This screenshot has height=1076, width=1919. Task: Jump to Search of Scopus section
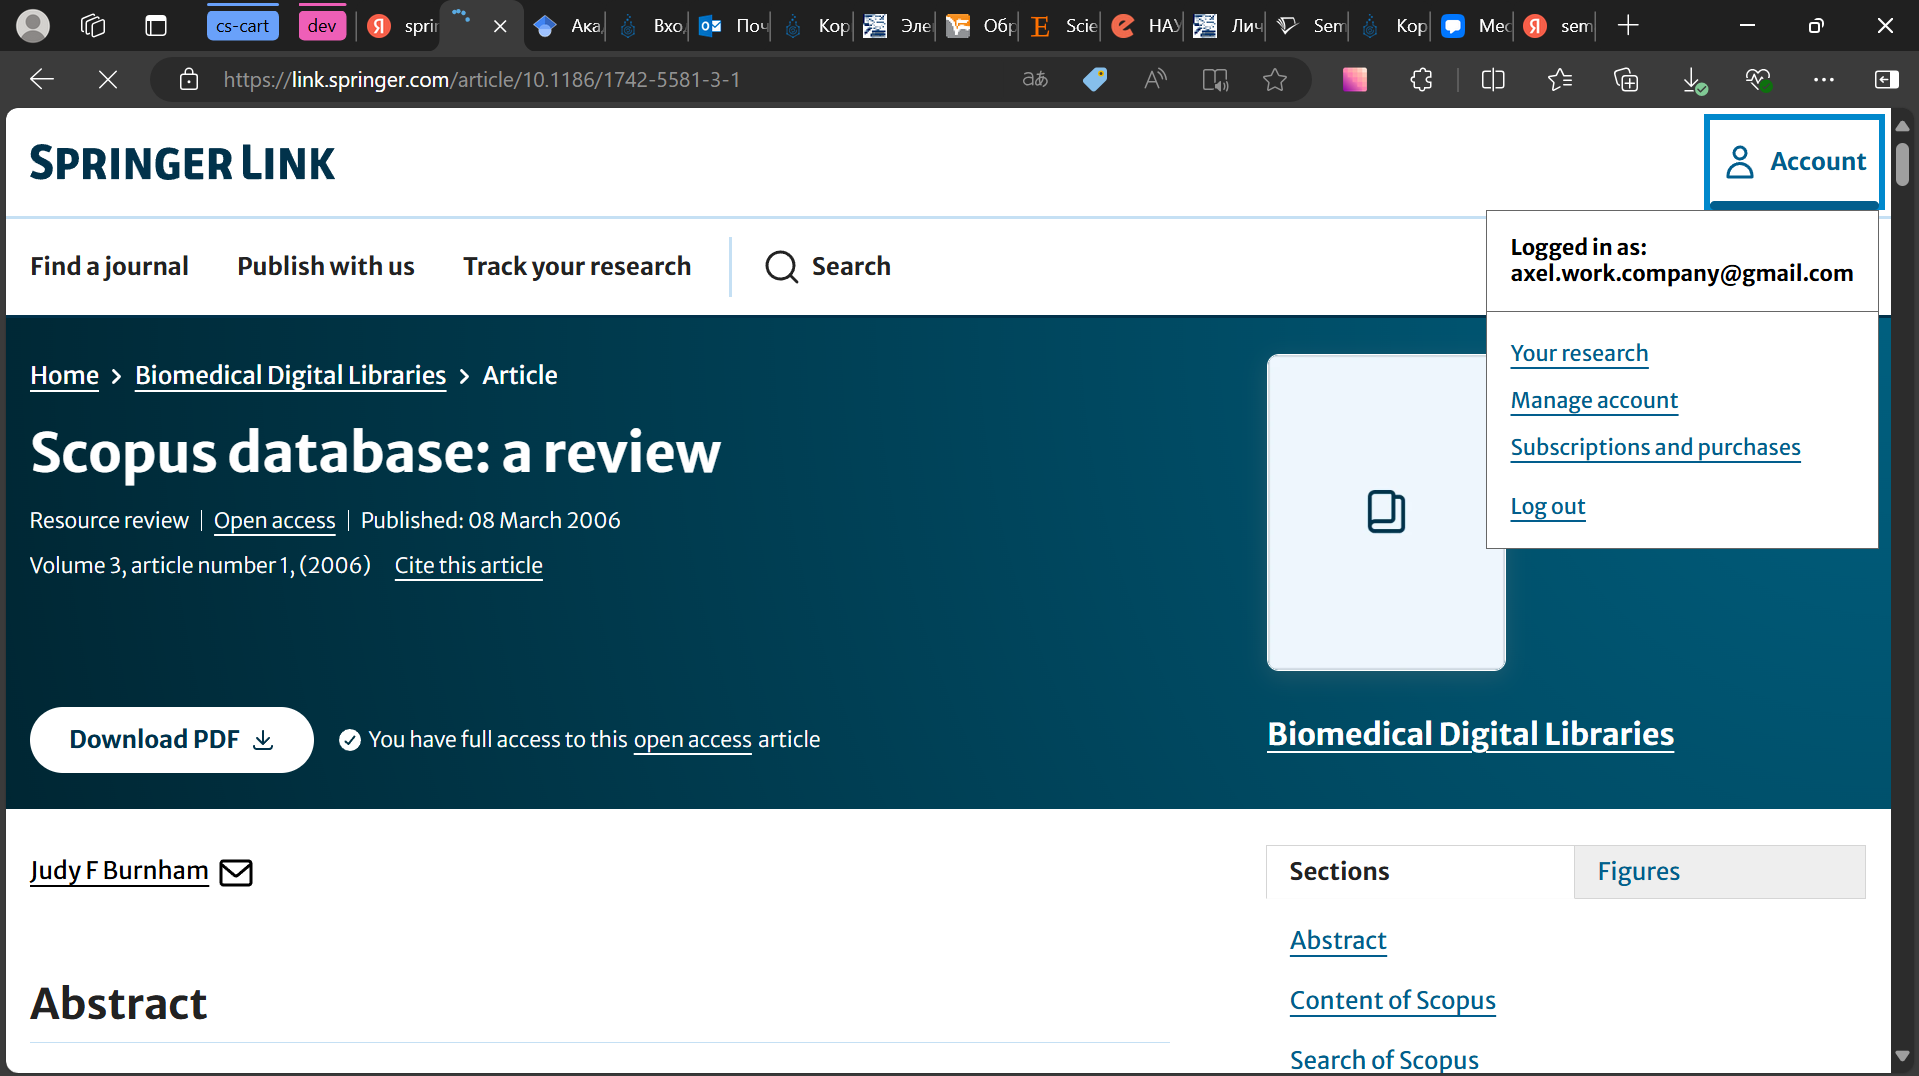click(x=1384, y=1060)
